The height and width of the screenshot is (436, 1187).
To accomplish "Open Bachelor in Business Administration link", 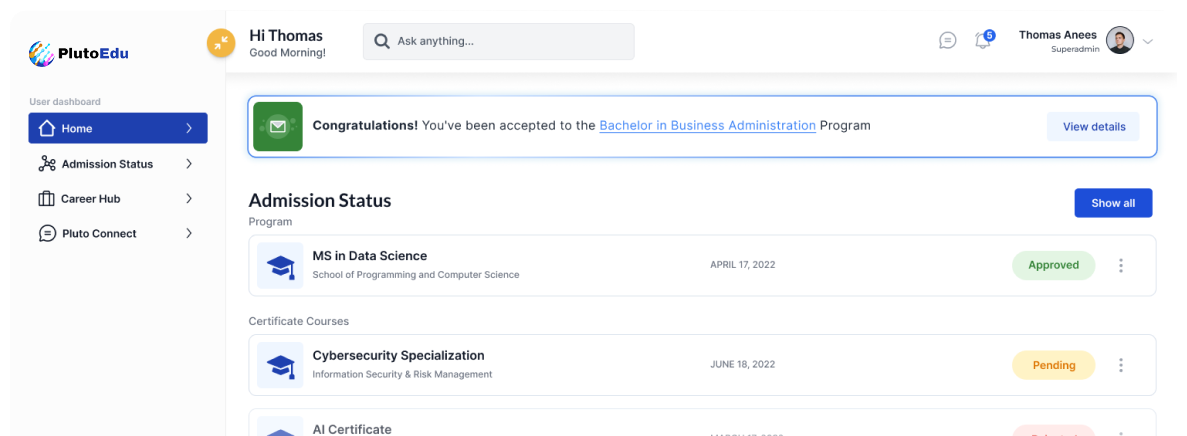I will click(x=707, y=126).
